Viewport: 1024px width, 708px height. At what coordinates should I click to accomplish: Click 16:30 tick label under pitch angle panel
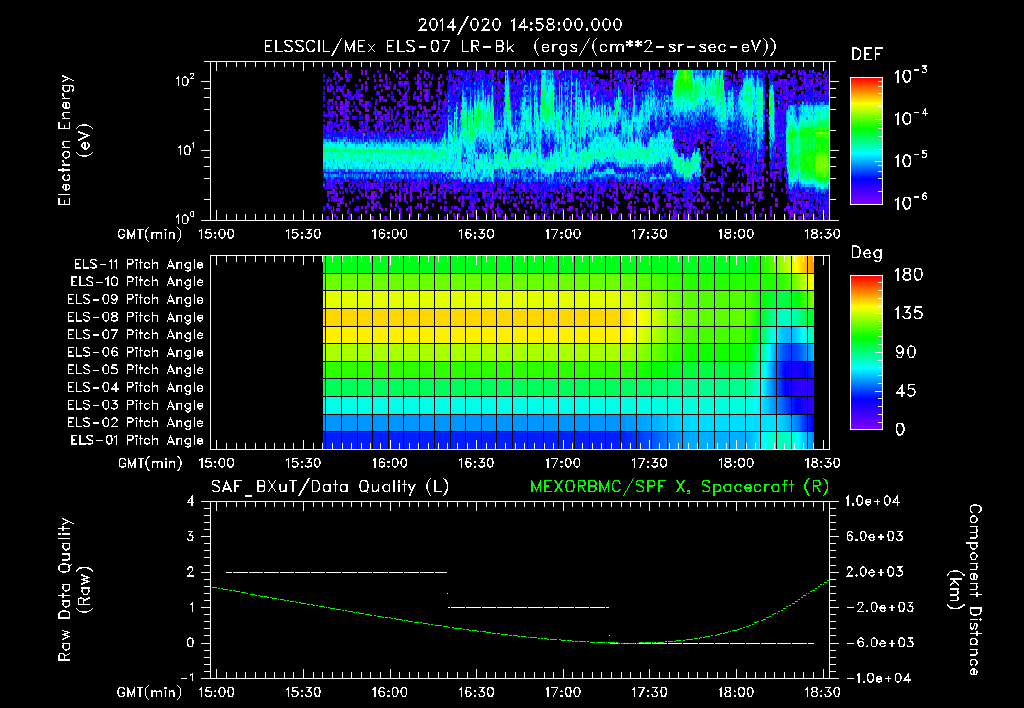pos(476,463)
